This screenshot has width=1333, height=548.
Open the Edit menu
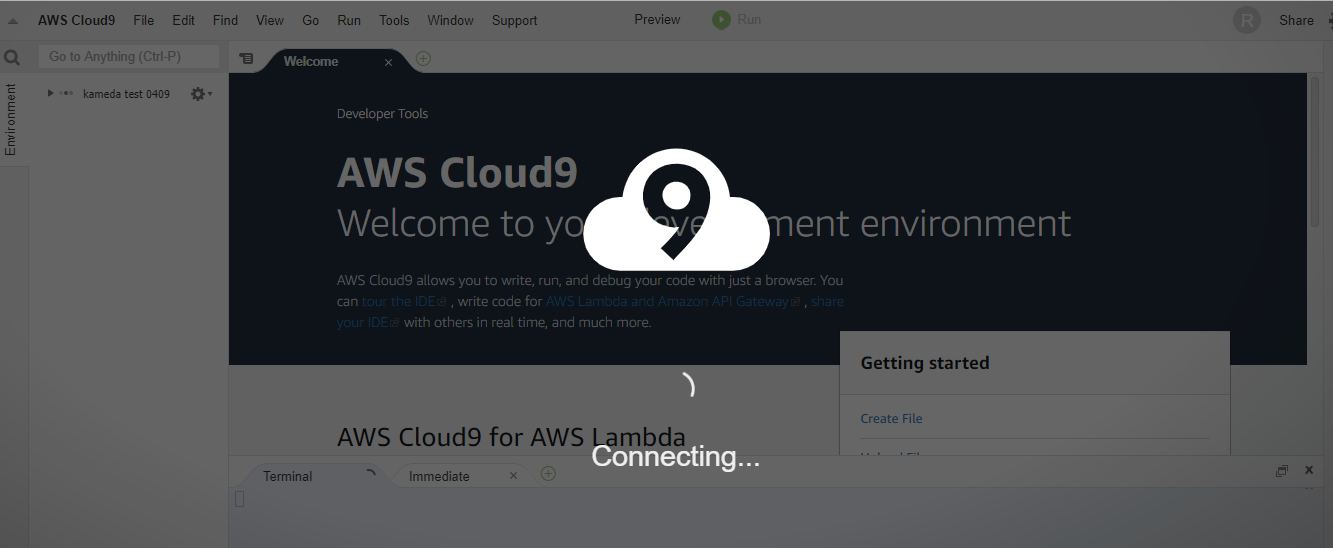pos(183,20)
